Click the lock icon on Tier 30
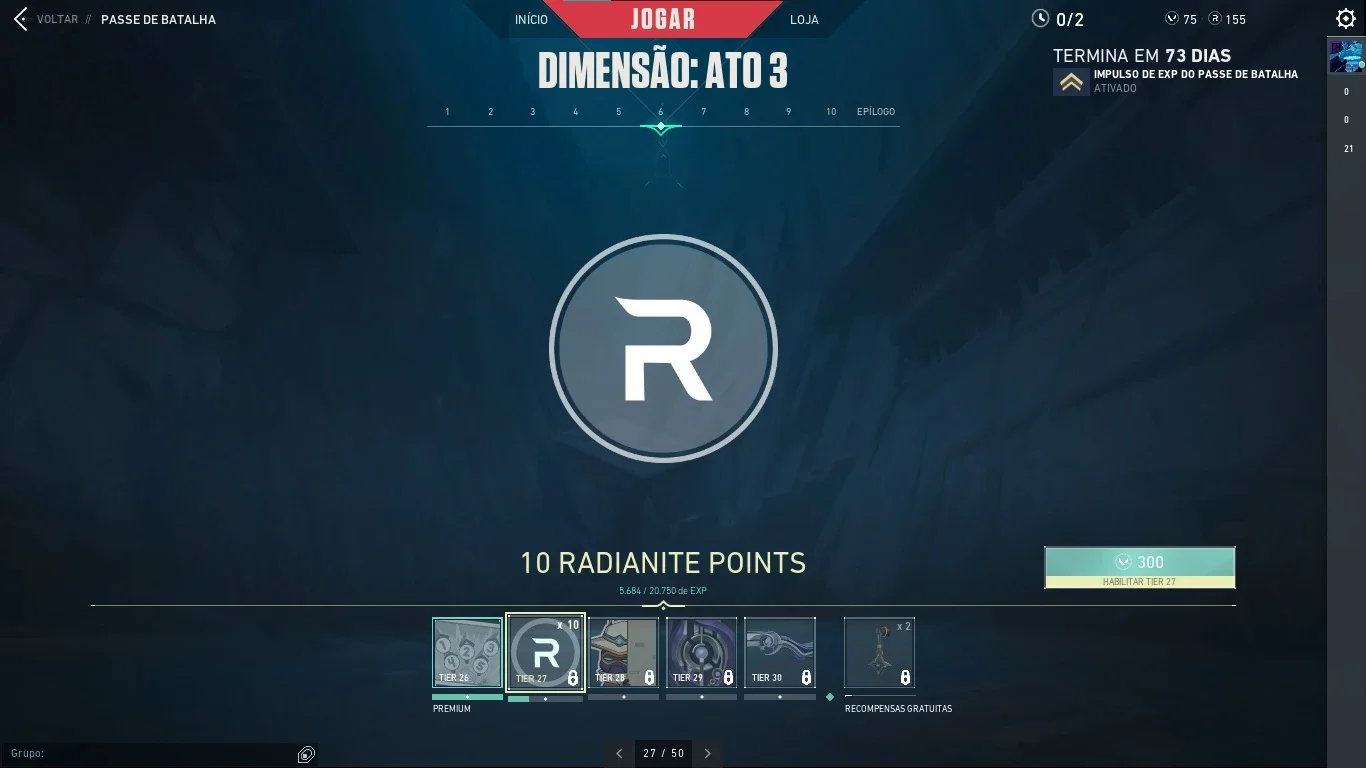The image size is (1366, 768). tap(806, 678)
